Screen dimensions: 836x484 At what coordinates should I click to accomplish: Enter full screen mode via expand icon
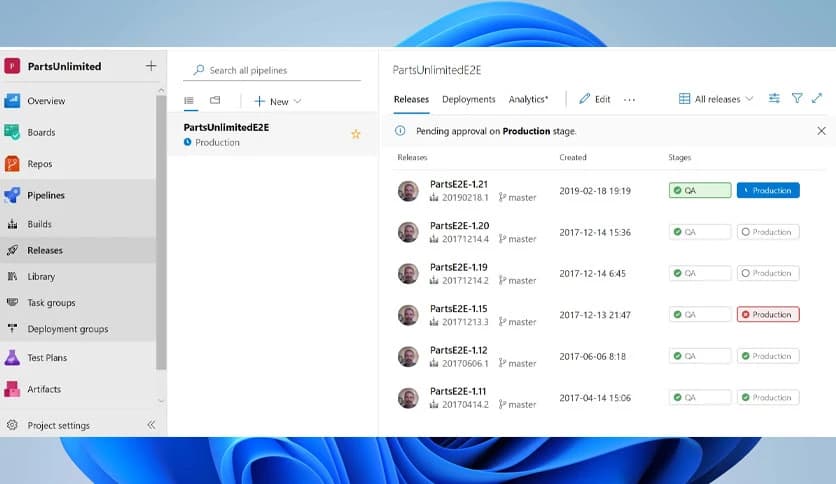click(x=817, y=98)
